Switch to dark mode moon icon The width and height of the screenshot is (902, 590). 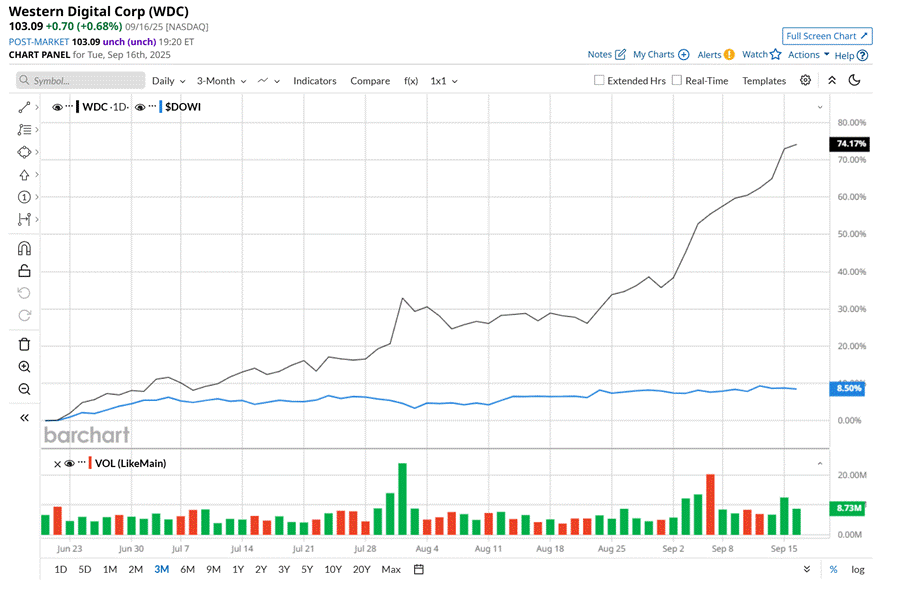coord(855,81)
